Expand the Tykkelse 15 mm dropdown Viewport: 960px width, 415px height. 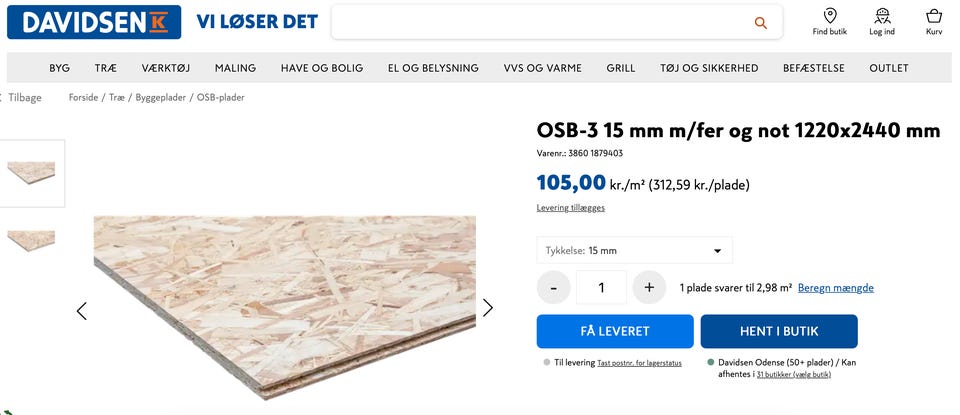click(634, 250)
